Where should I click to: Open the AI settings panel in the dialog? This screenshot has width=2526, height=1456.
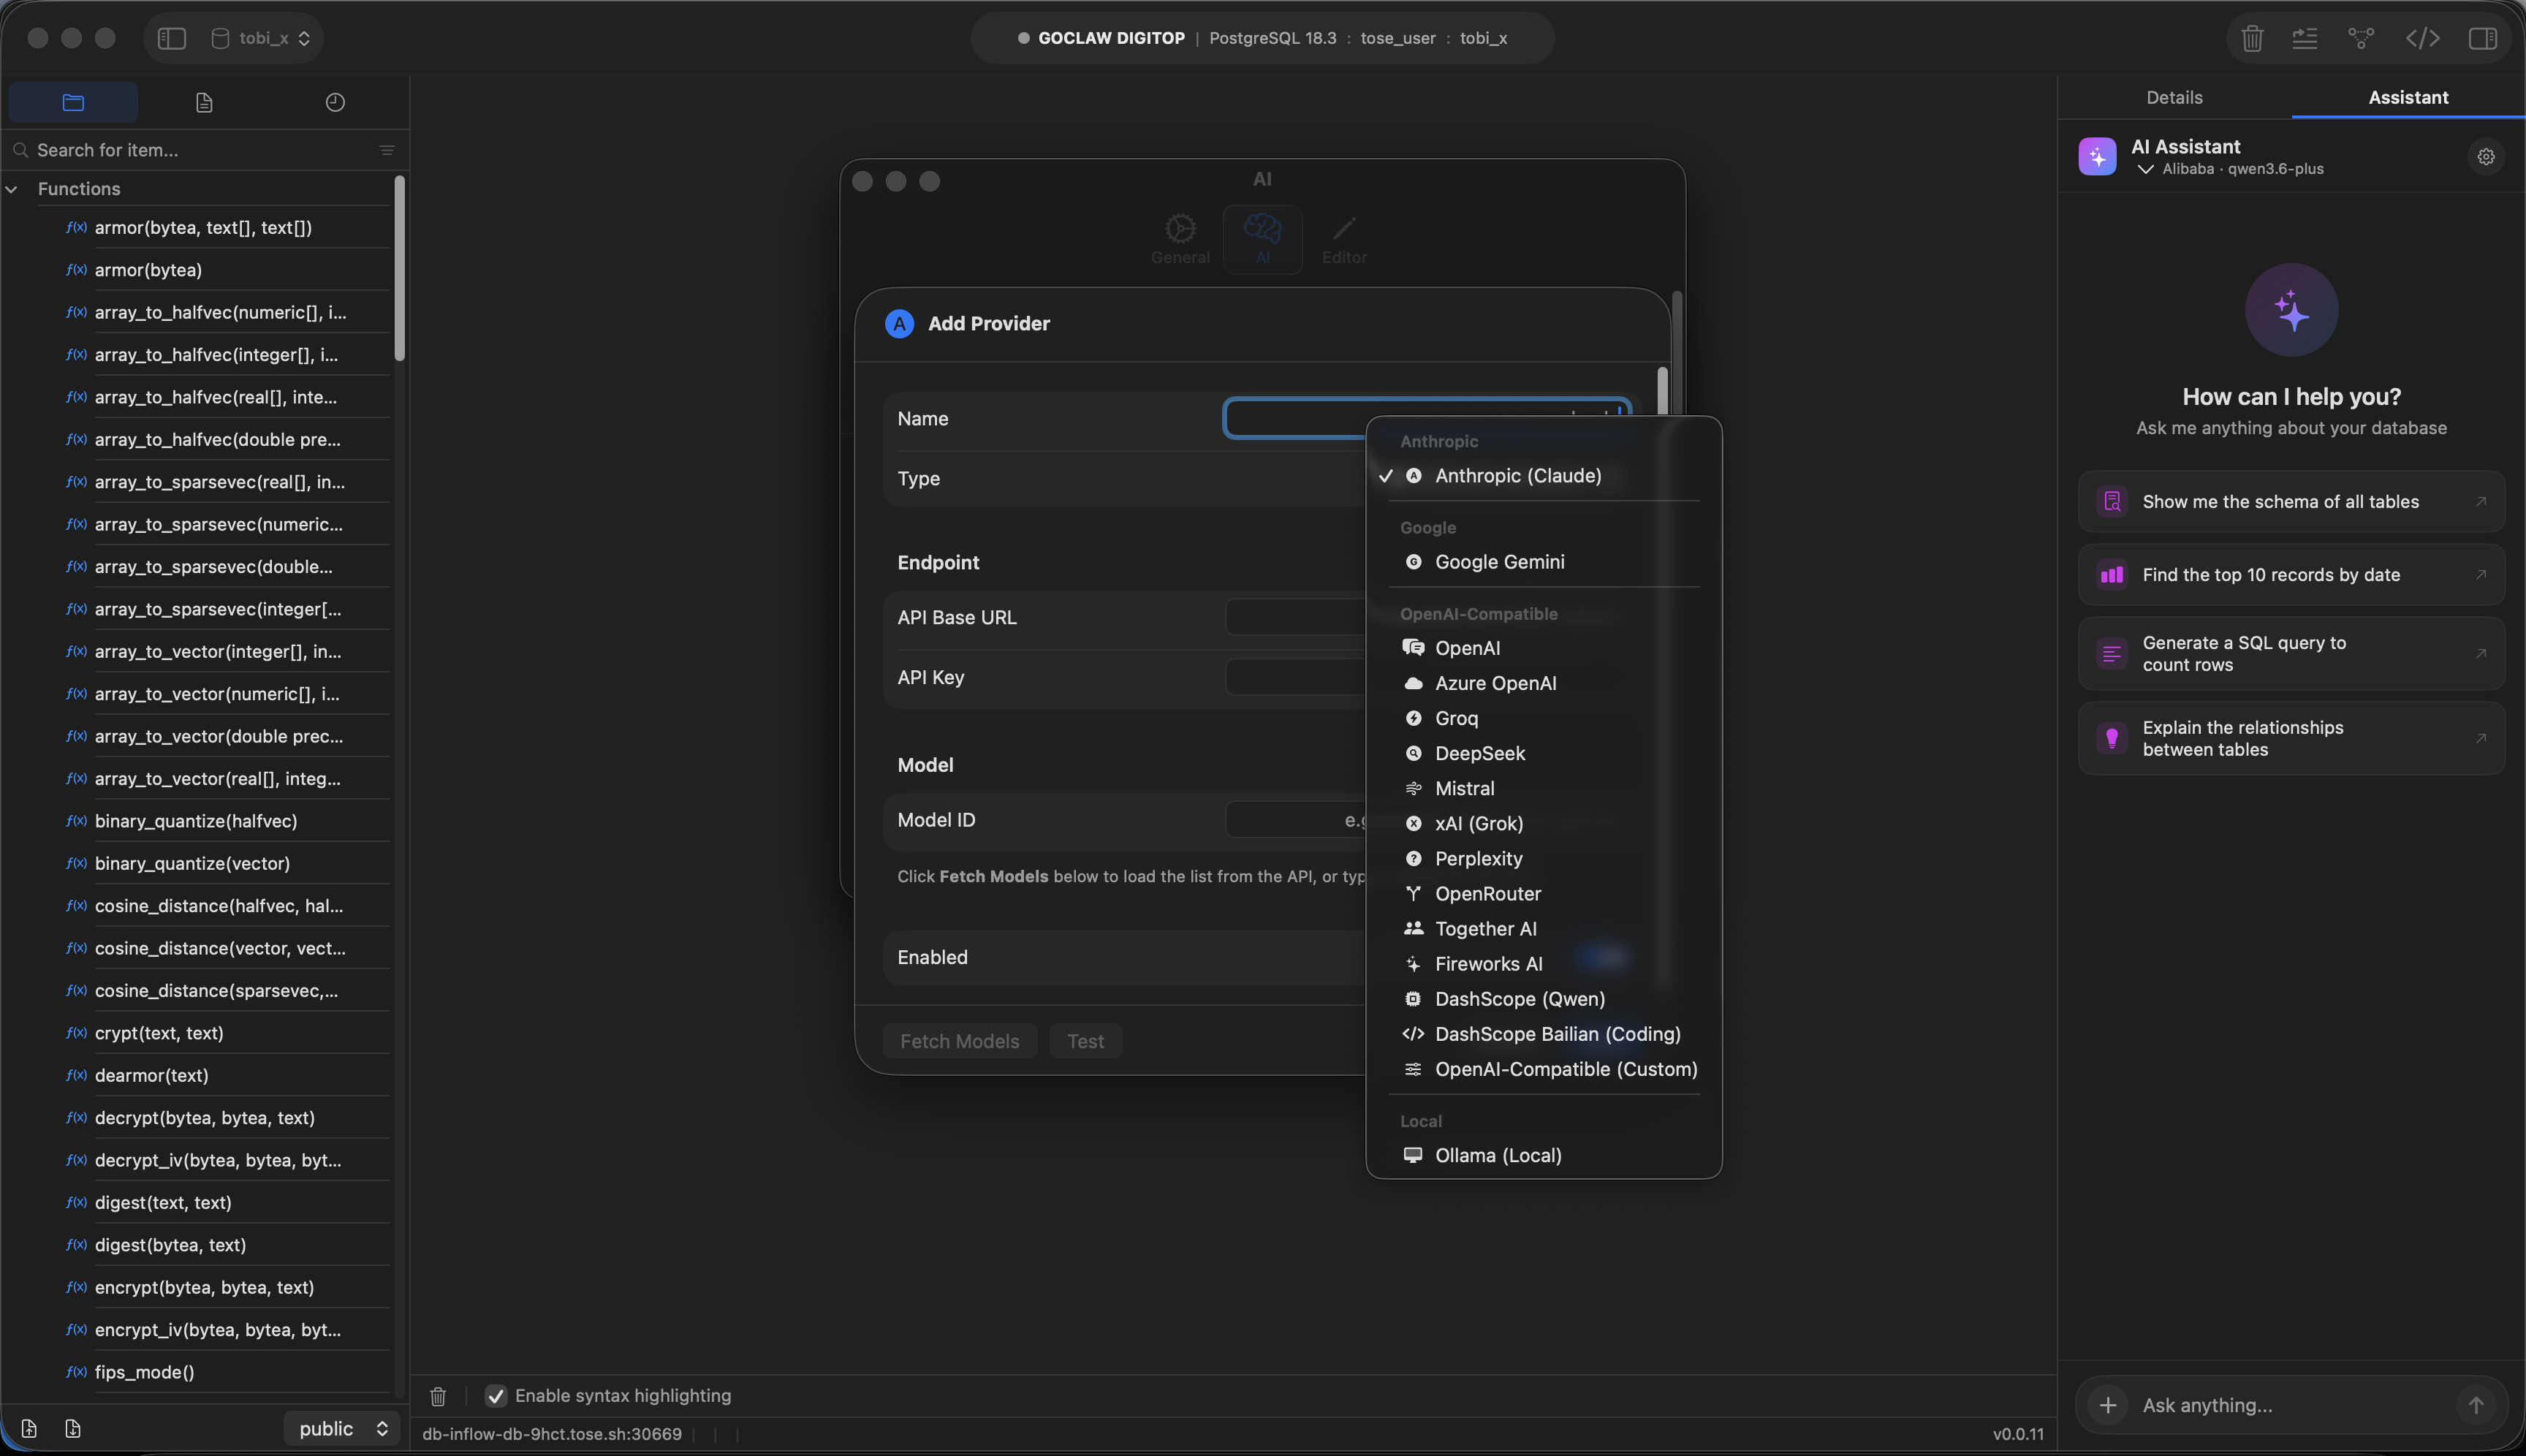coord(1262,238)
